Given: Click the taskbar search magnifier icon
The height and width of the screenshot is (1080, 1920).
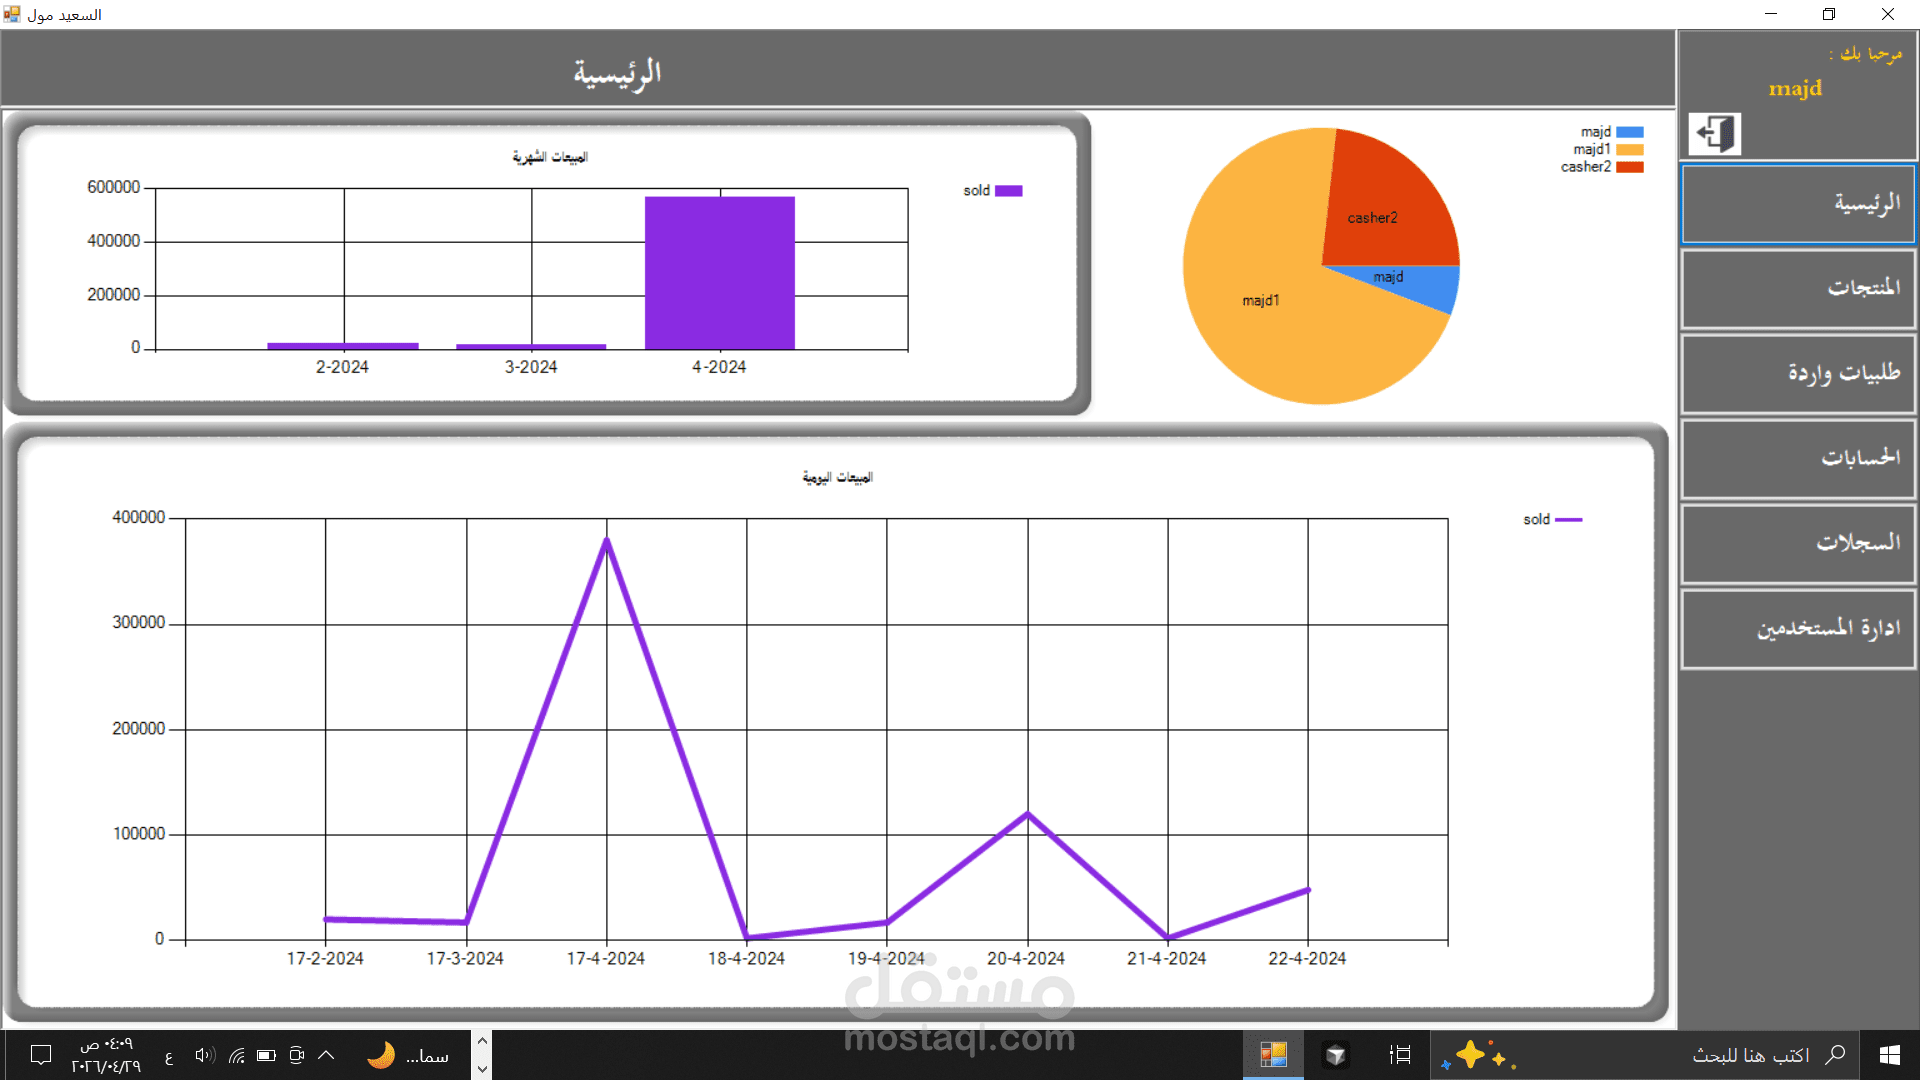Looking at the screenshot, I should [x=1835, y=1055].
